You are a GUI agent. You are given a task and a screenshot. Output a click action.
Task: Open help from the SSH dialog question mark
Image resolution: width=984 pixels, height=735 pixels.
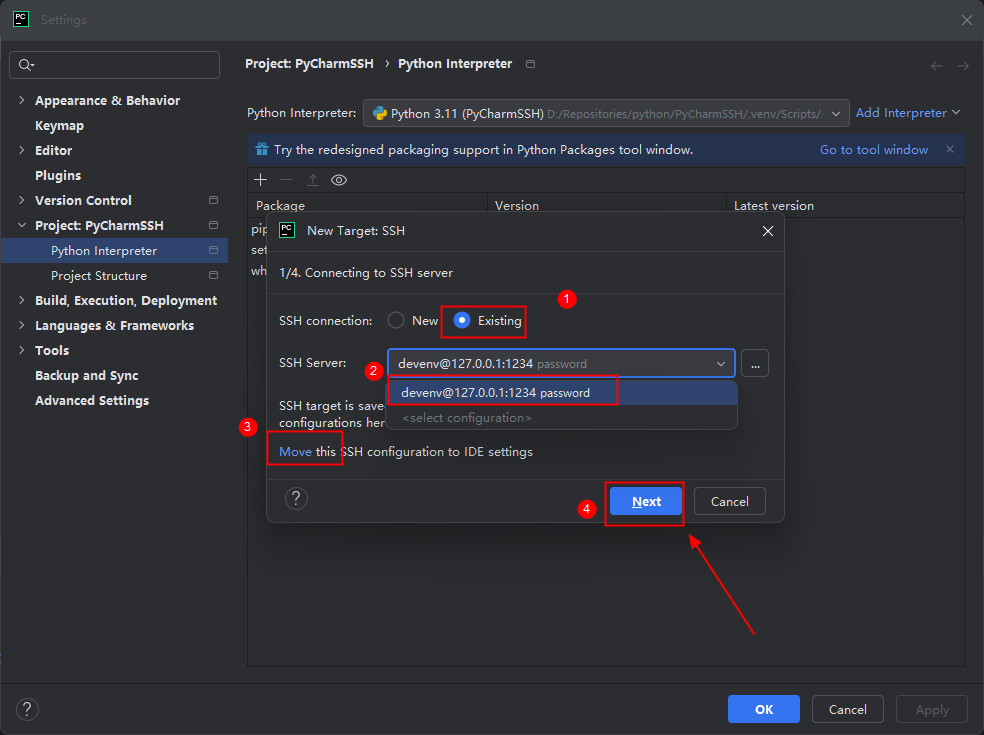click(296, 498)
